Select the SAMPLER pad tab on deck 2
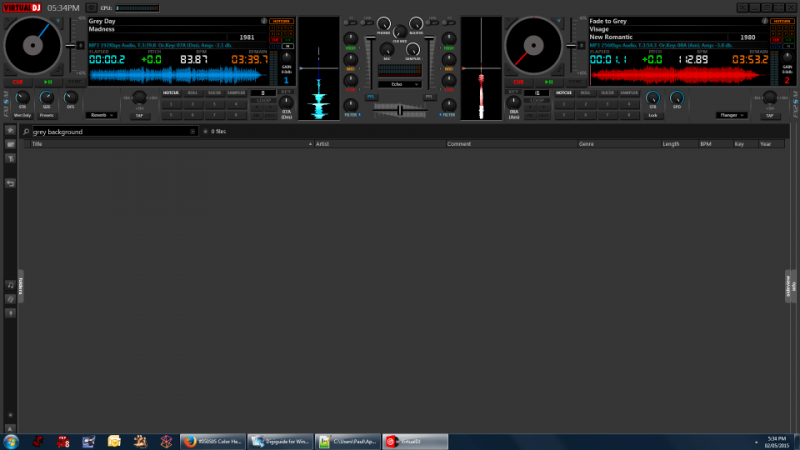Screen dimensions: 800x450 click(x=629, y=93)
